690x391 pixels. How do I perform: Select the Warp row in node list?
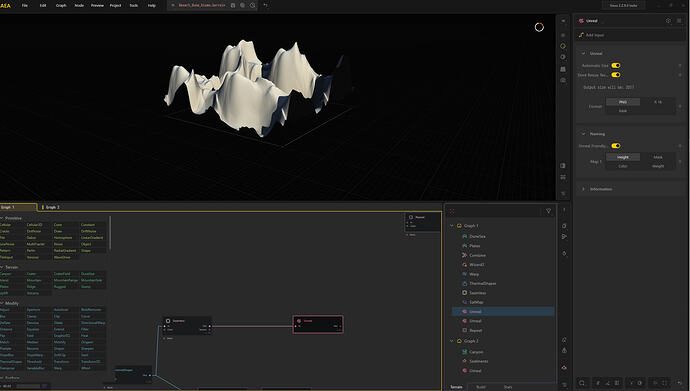(503, 274)
